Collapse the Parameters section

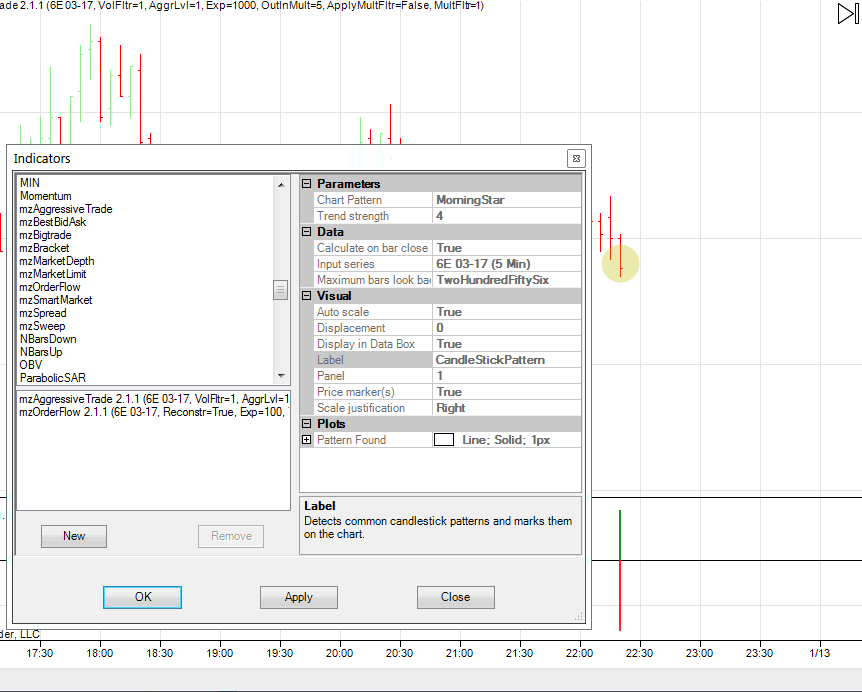tap(307, 184)
